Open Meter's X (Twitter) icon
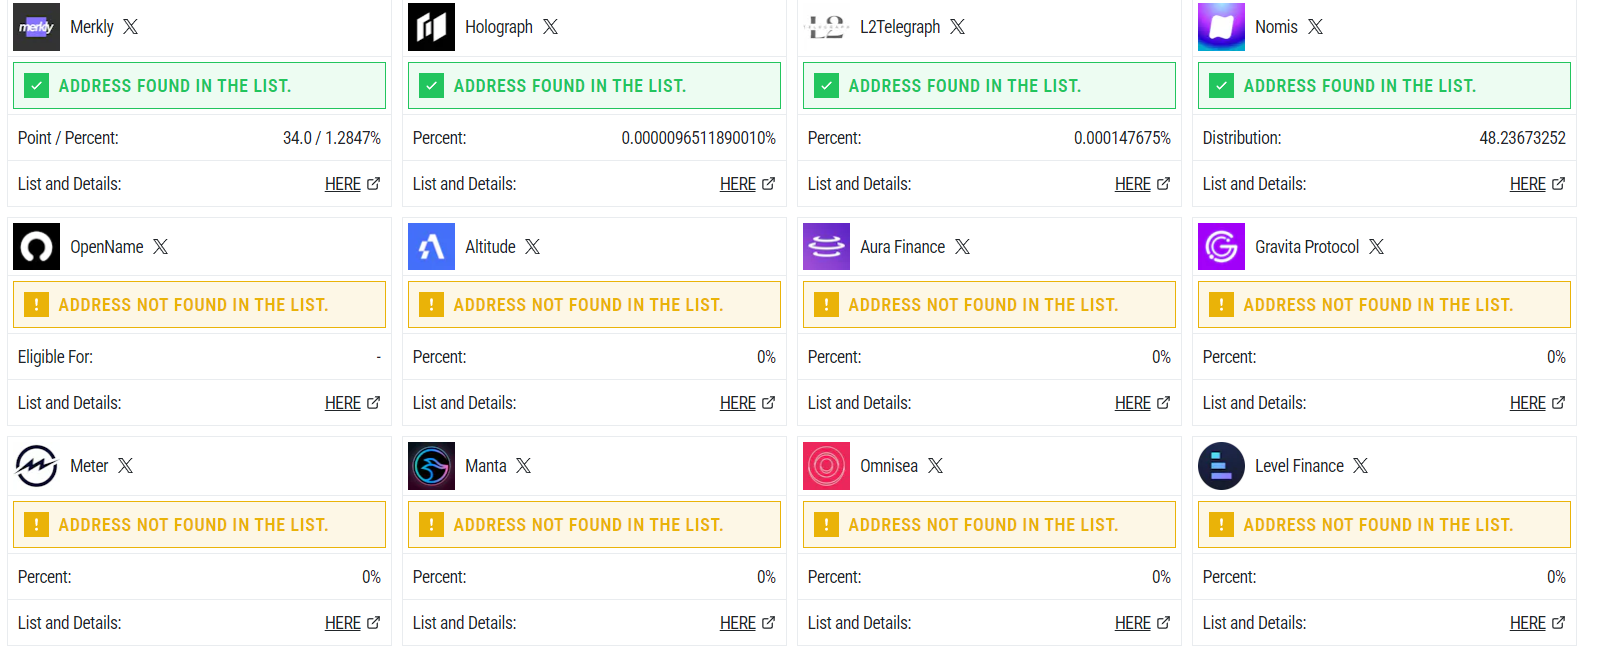The height and width of the screenshot is (649, 1608). coord(126,466)
